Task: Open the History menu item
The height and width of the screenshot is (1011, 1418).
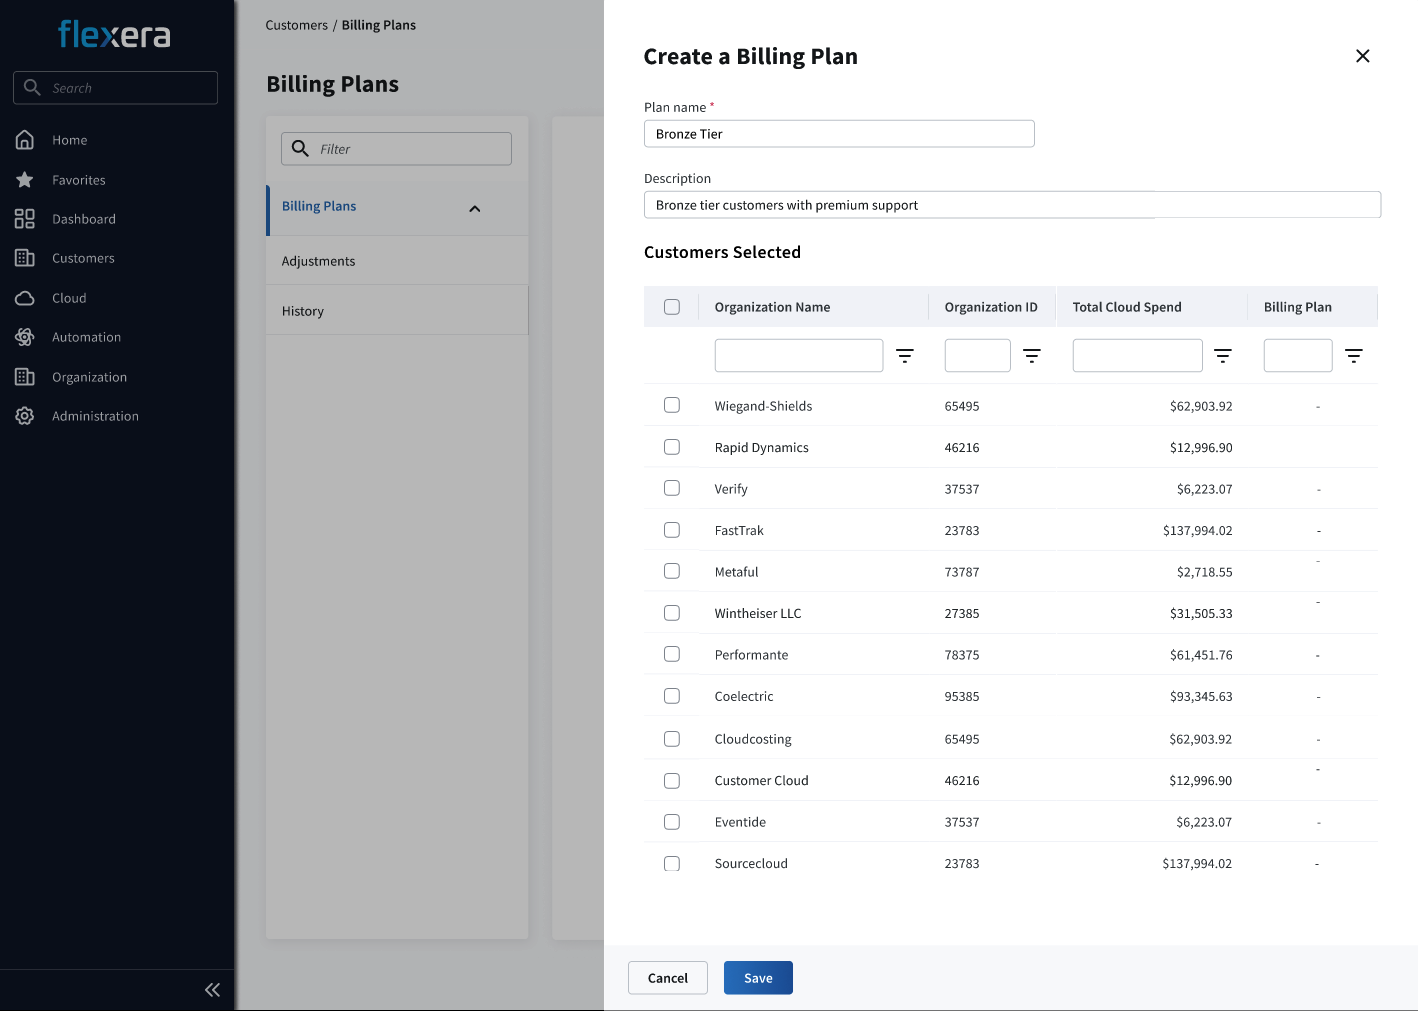Action: click(x=303, y=311)
